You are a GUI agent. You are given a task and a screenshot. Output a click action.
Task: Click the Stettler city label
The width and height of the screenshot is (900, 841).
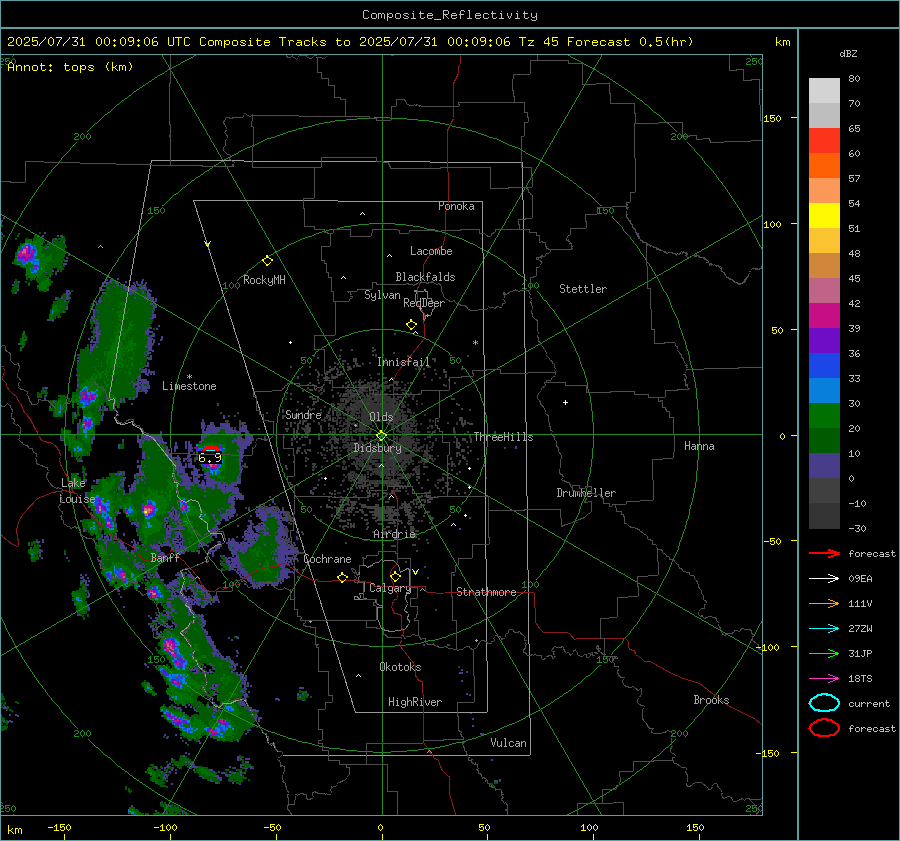[583, 289]
